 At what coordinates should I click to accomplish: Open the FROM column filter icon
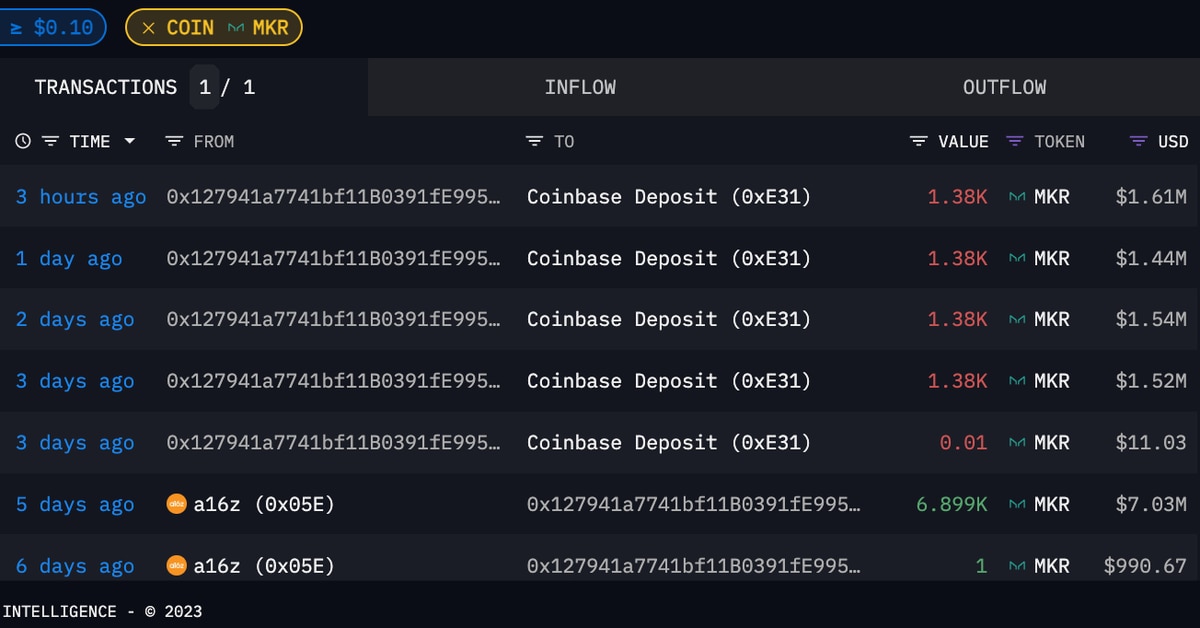tap(174, 142)
